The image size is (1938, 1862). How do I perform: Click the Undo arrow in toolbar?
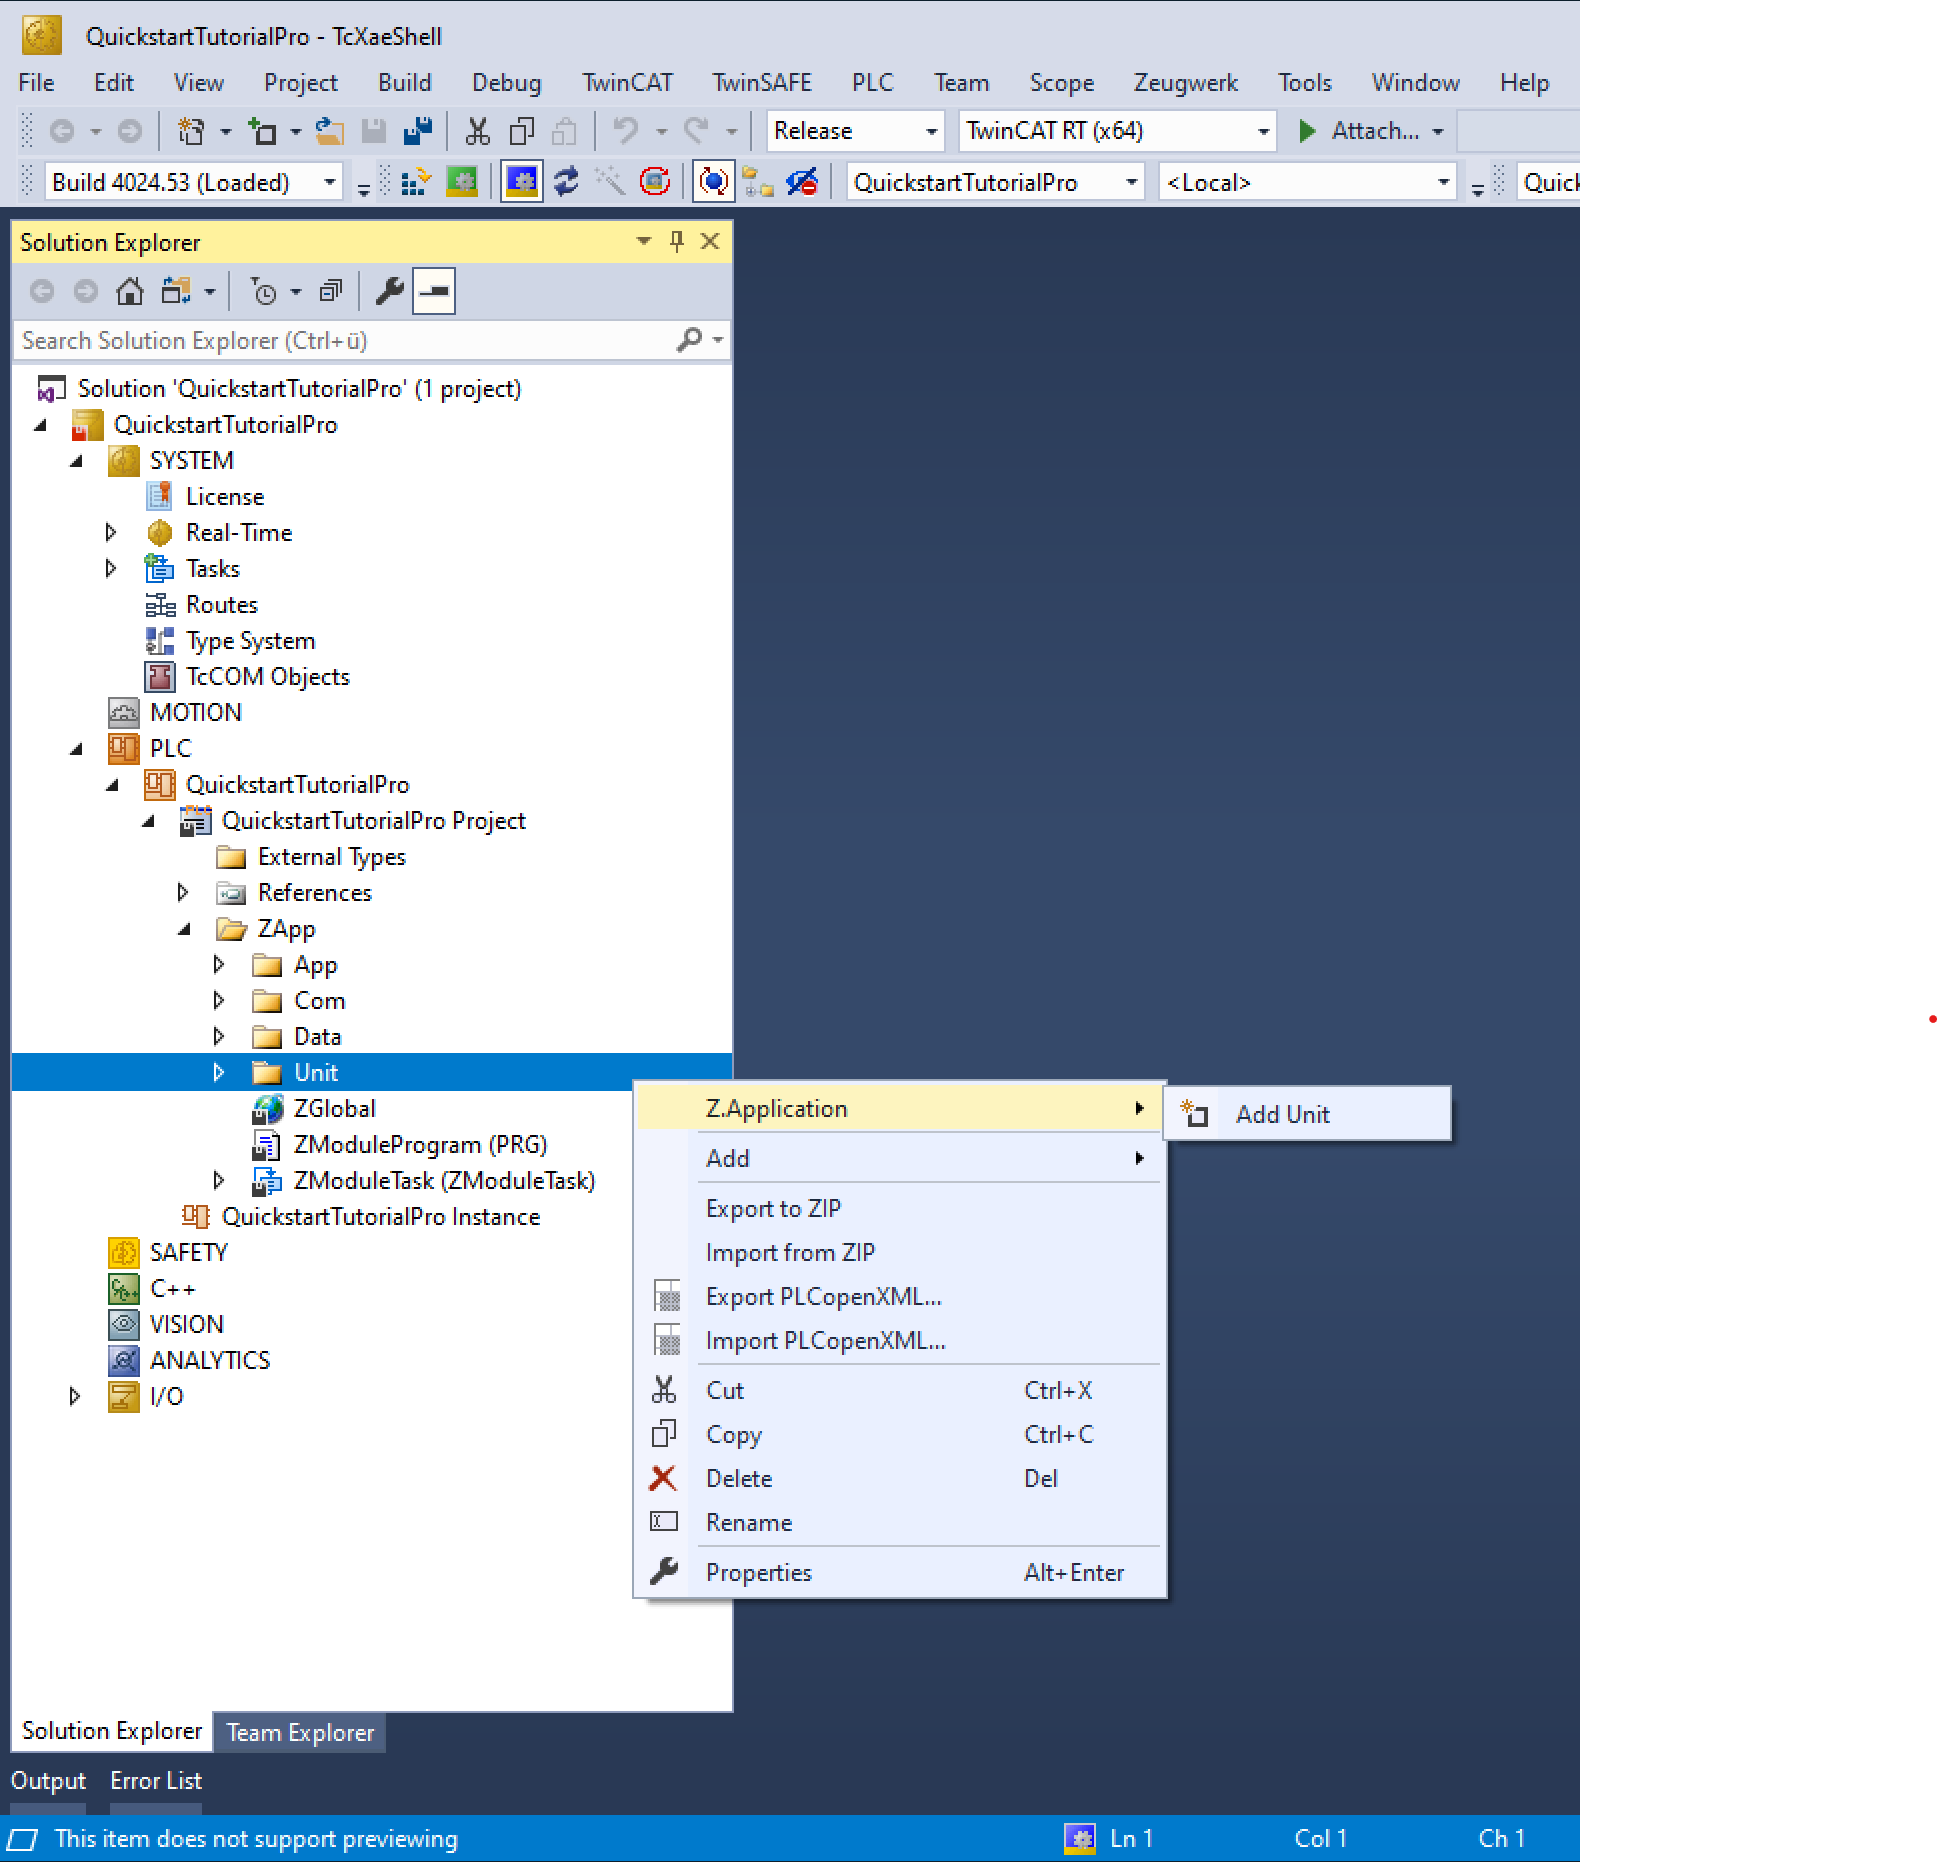pyautogui.click(x=626, y=131)
